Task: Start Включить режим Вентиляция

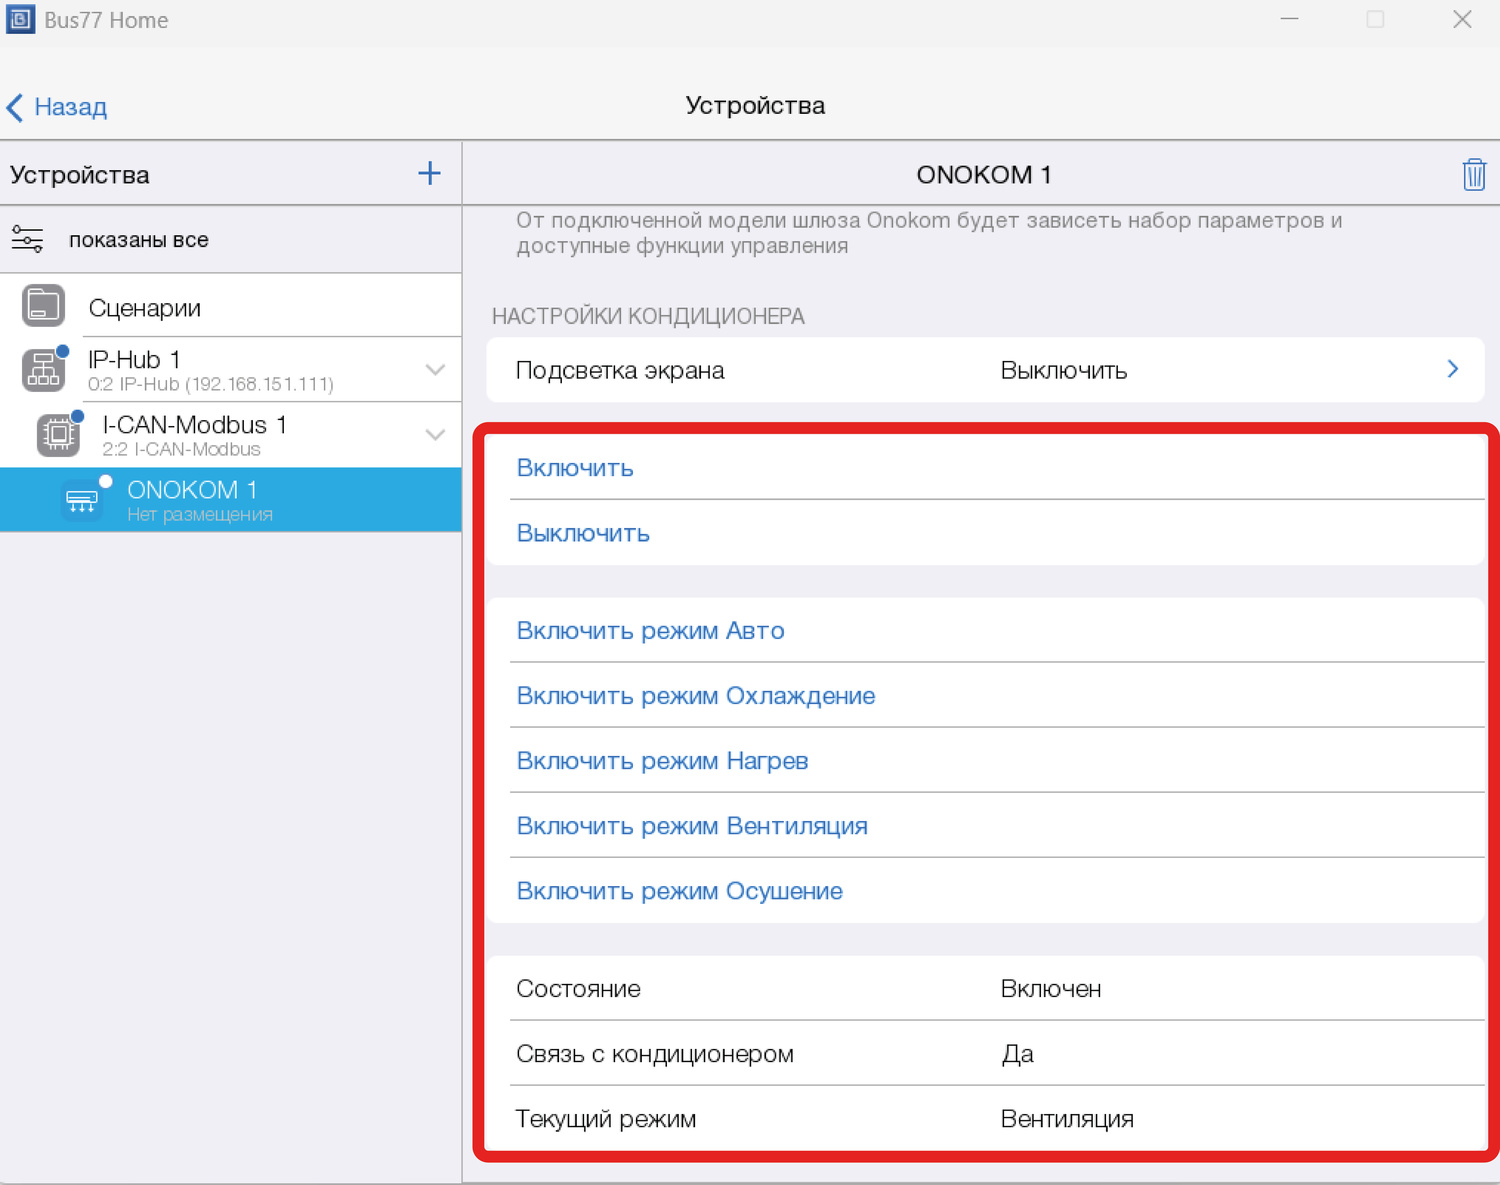Action: tap(691, 826)
